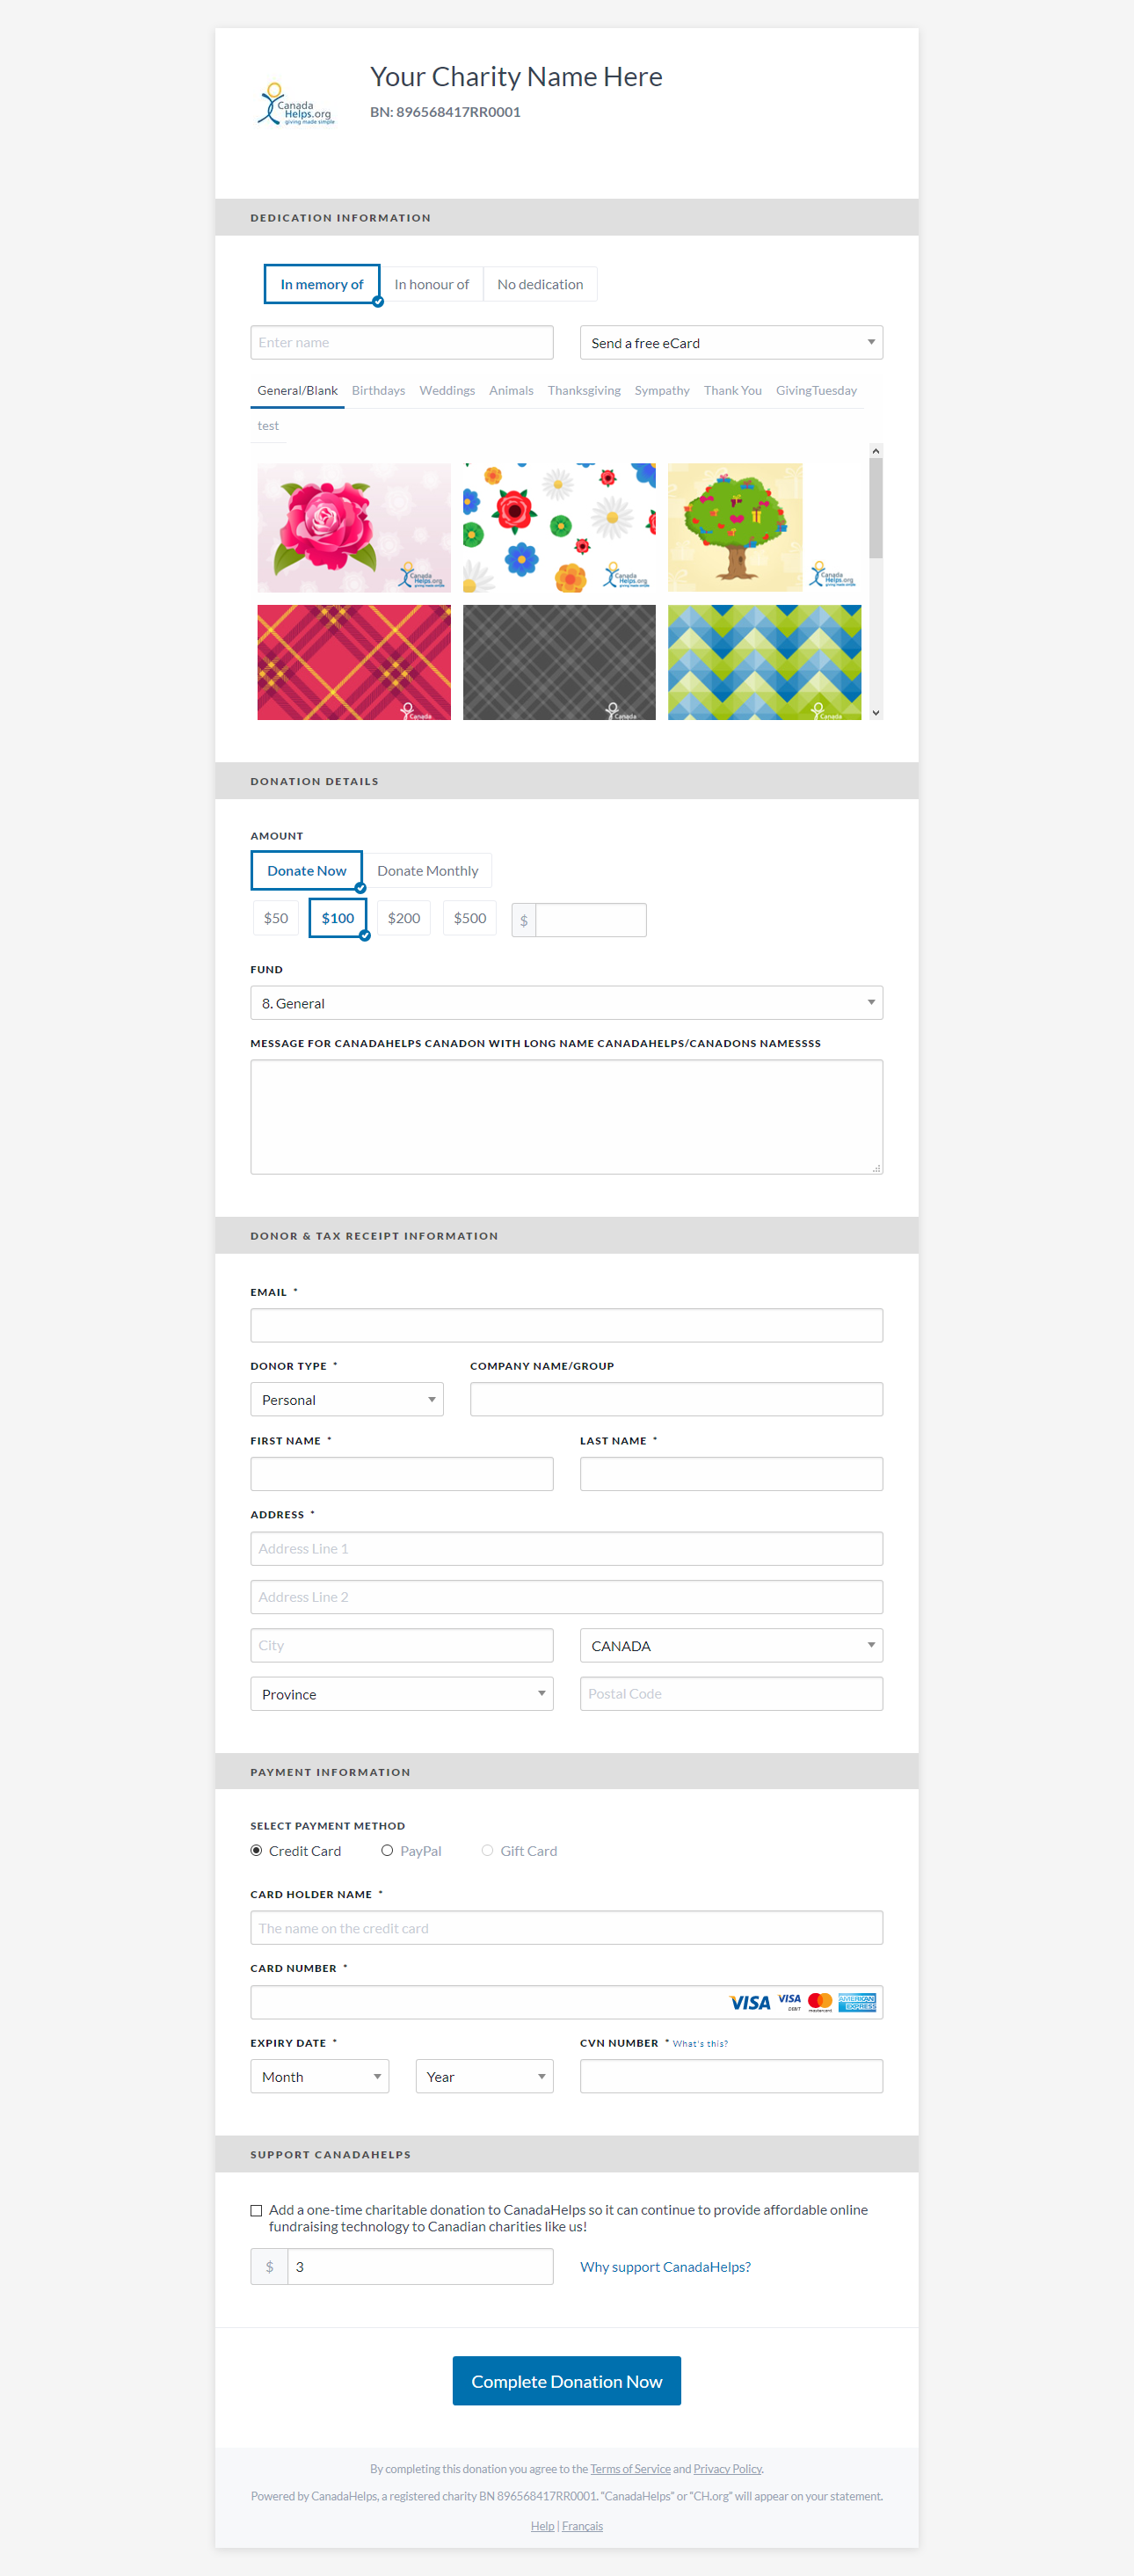Click the CanadaHelps.org logo

(296, 105)
